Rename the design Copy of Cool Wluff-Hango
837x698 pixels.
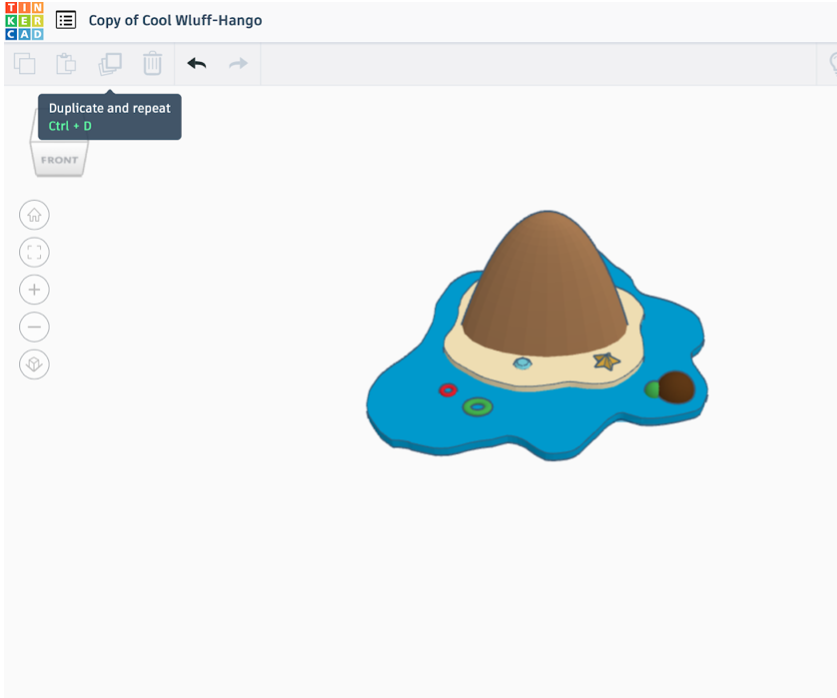coord(176,19)
